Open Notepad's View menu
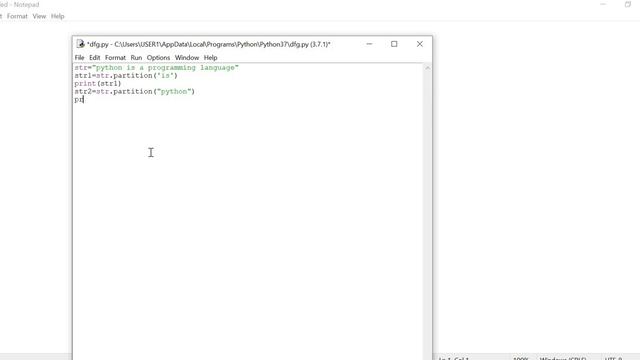 [x=39, y=16]
